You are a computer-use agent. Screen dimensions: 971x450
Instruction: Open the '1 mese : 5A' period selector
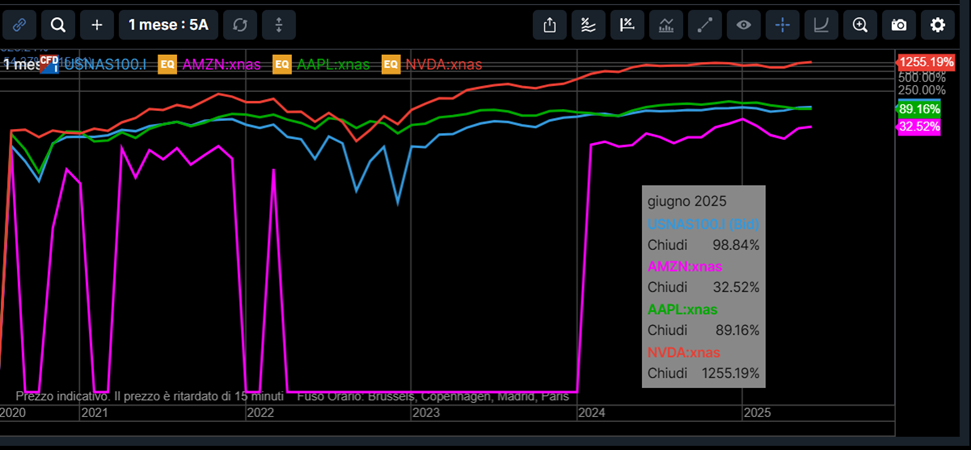click(x=168, y=25)
